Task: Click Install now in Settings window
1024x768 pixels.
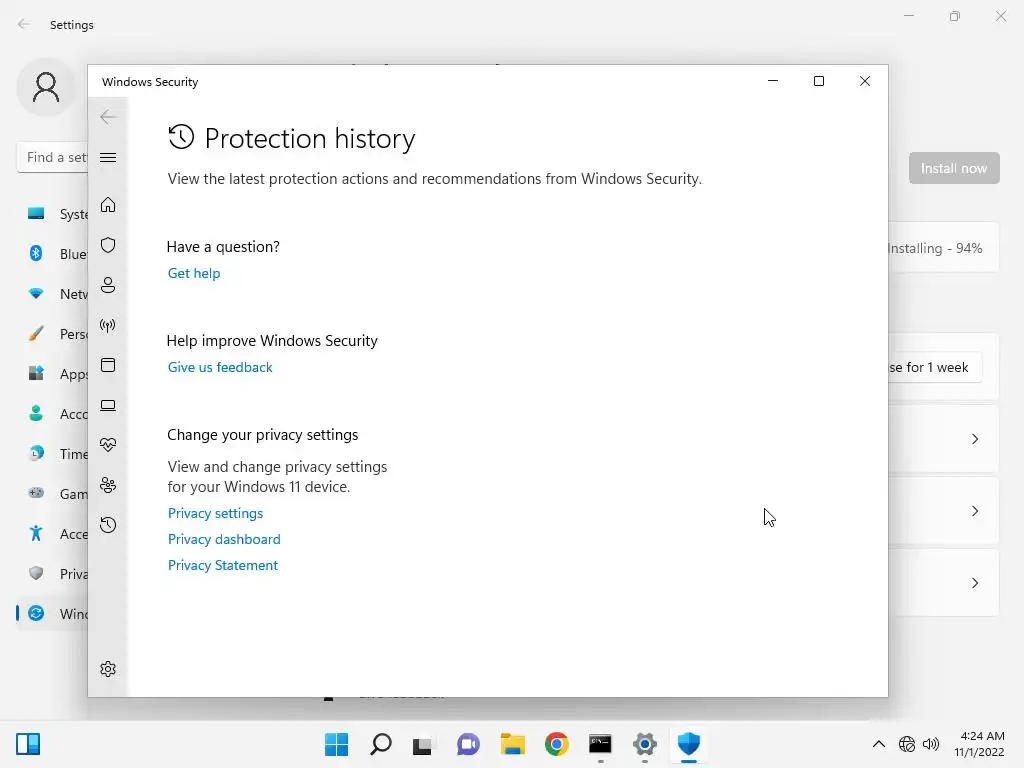Action: point(953,168)
